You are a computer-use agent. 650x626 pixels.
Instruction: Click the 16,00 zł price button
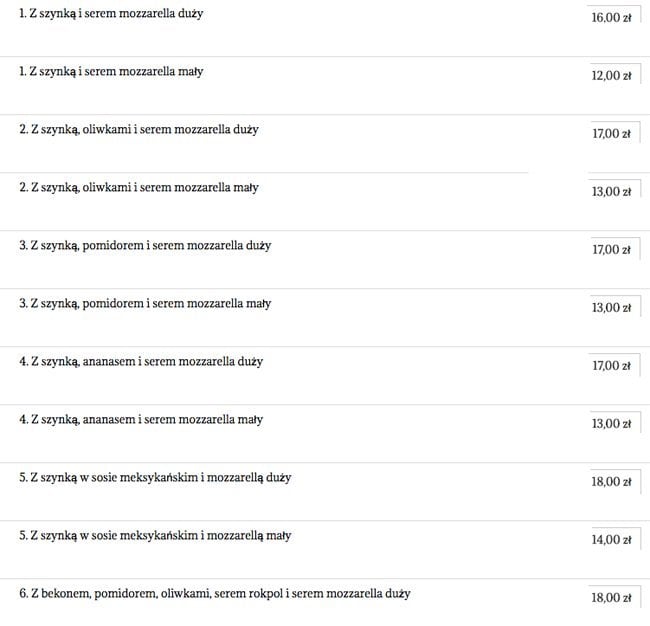(614, 17)
